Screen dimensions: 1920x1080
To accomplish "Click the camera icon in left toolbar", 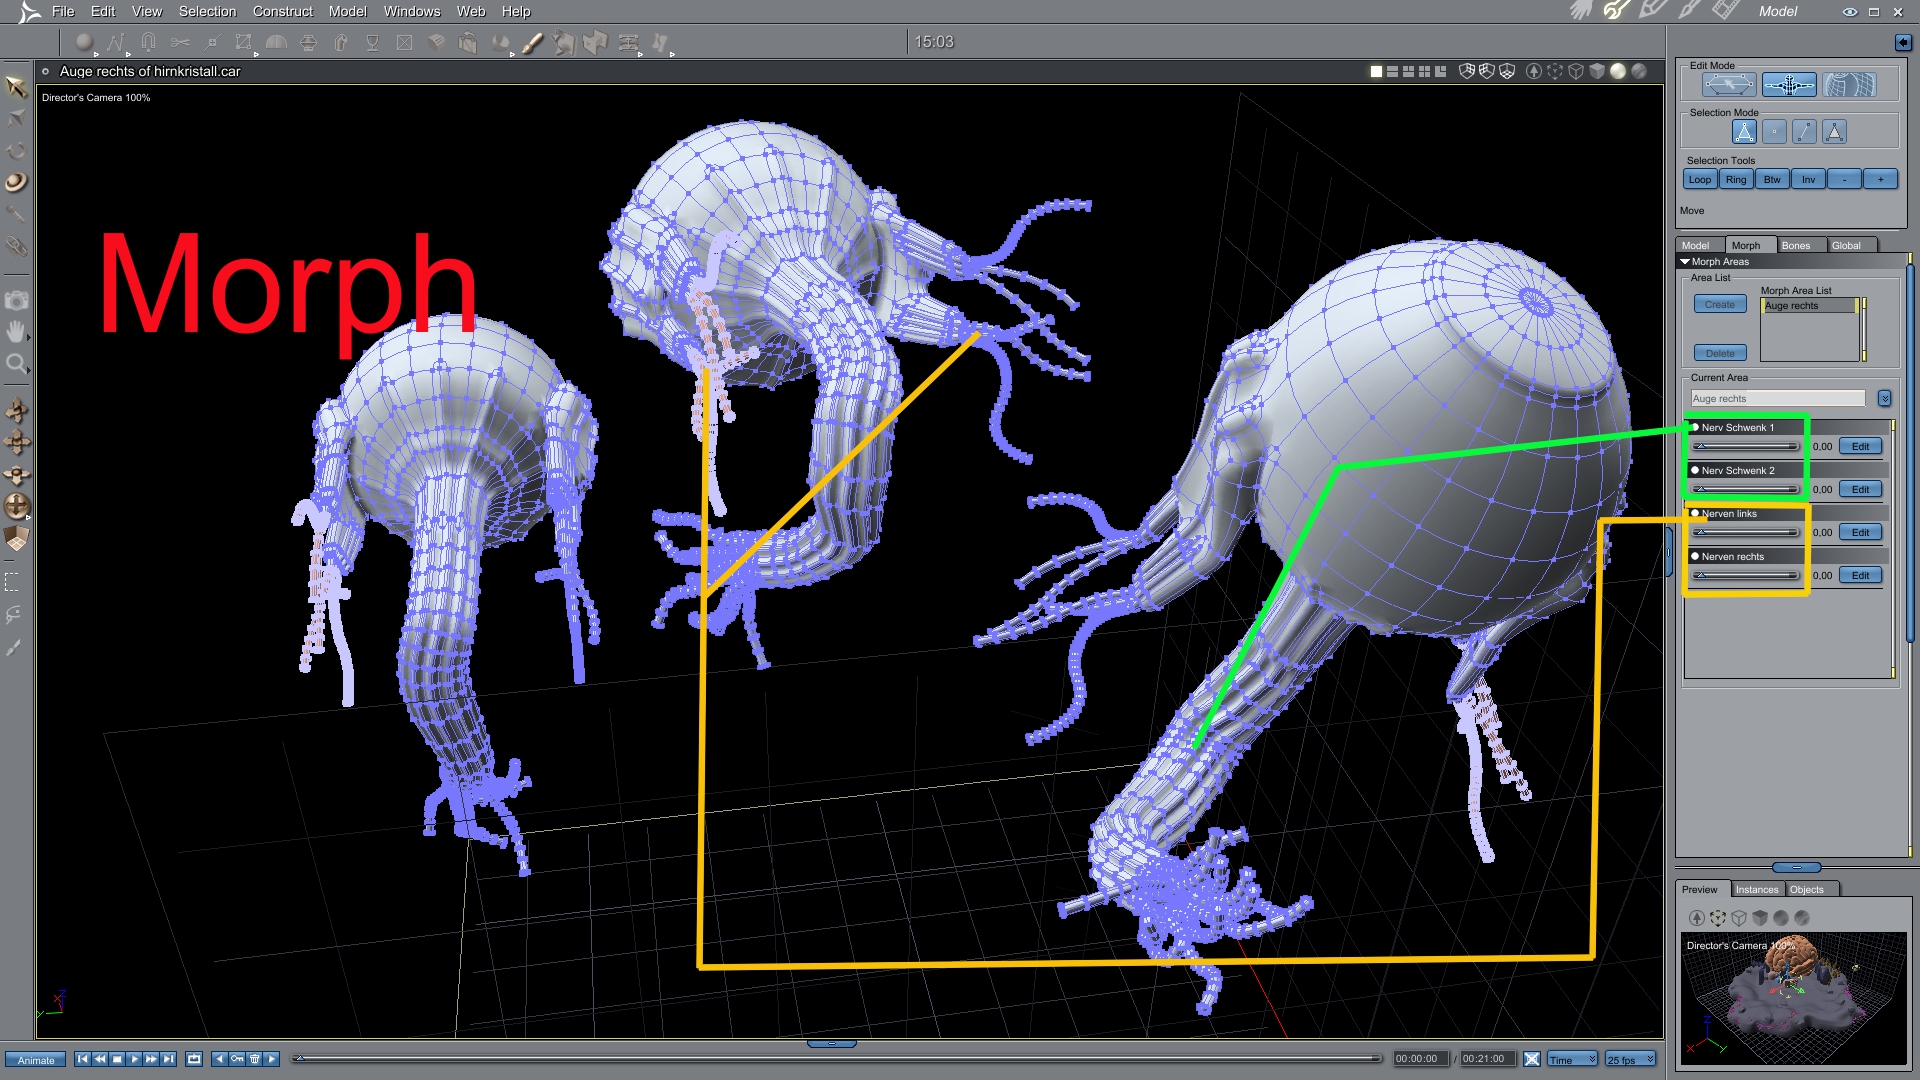I will click(x=16, y=300).
